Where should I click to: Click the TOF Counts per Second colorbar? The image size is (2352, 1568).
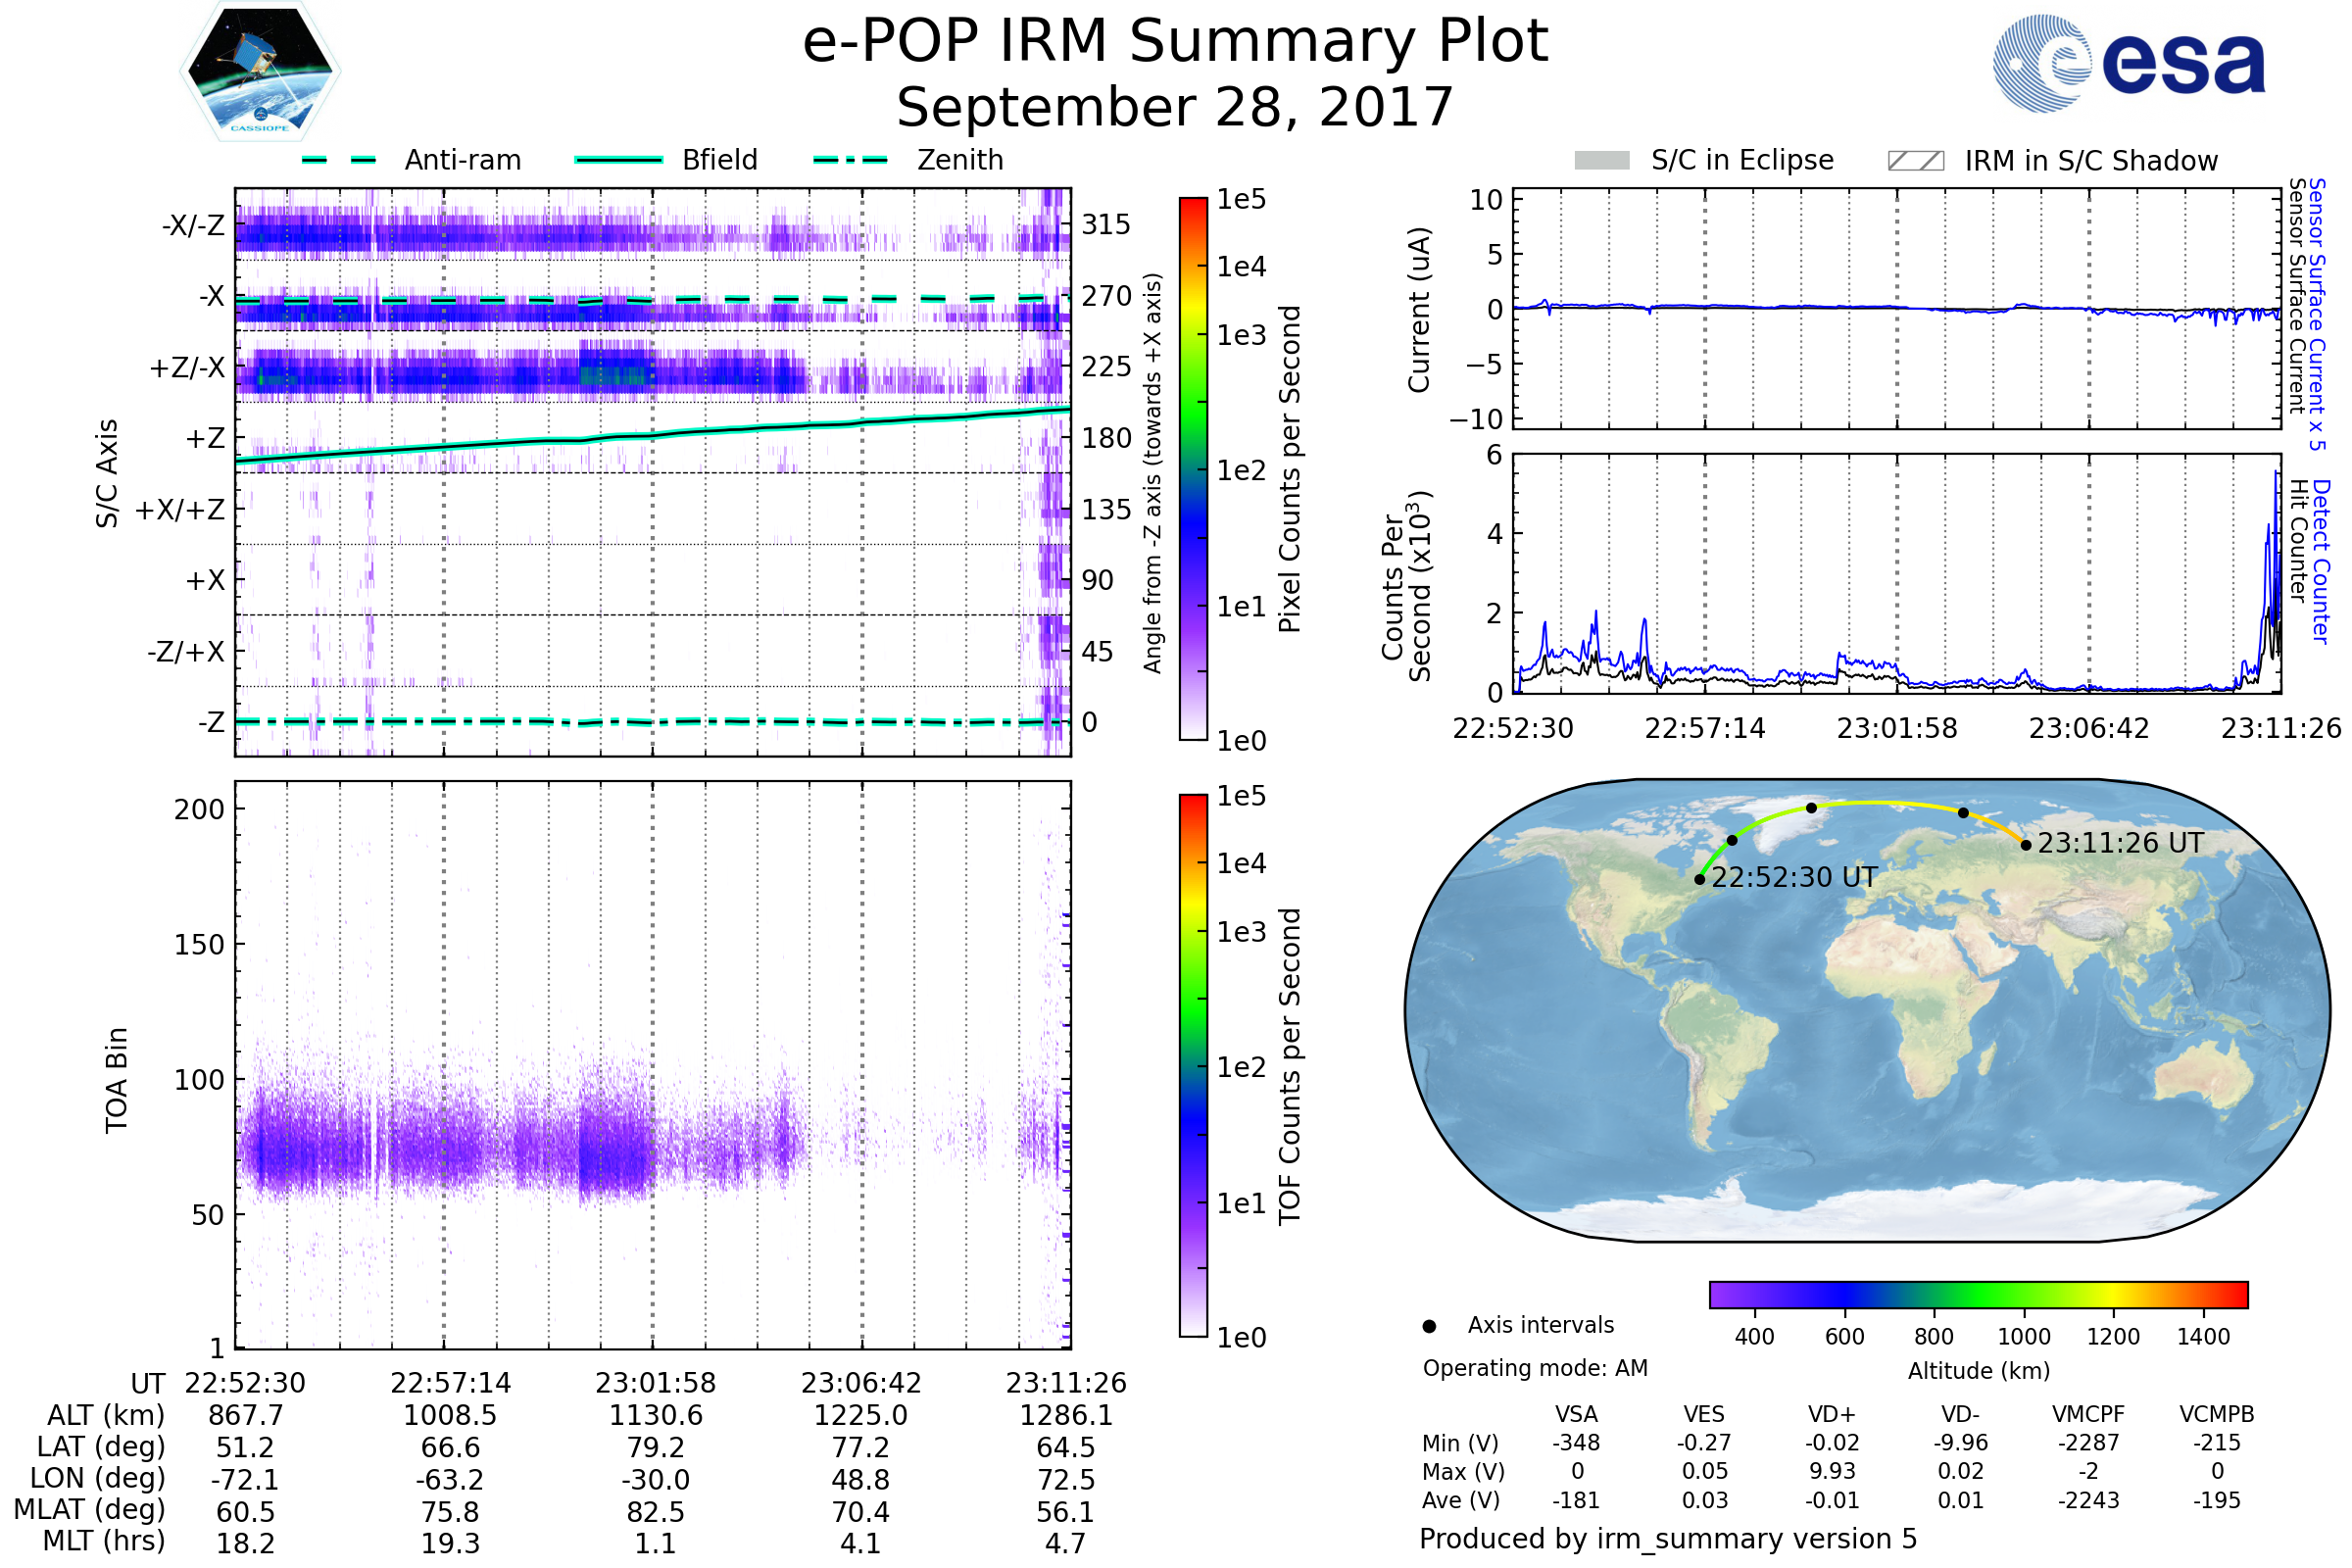coord(1193,1065)
